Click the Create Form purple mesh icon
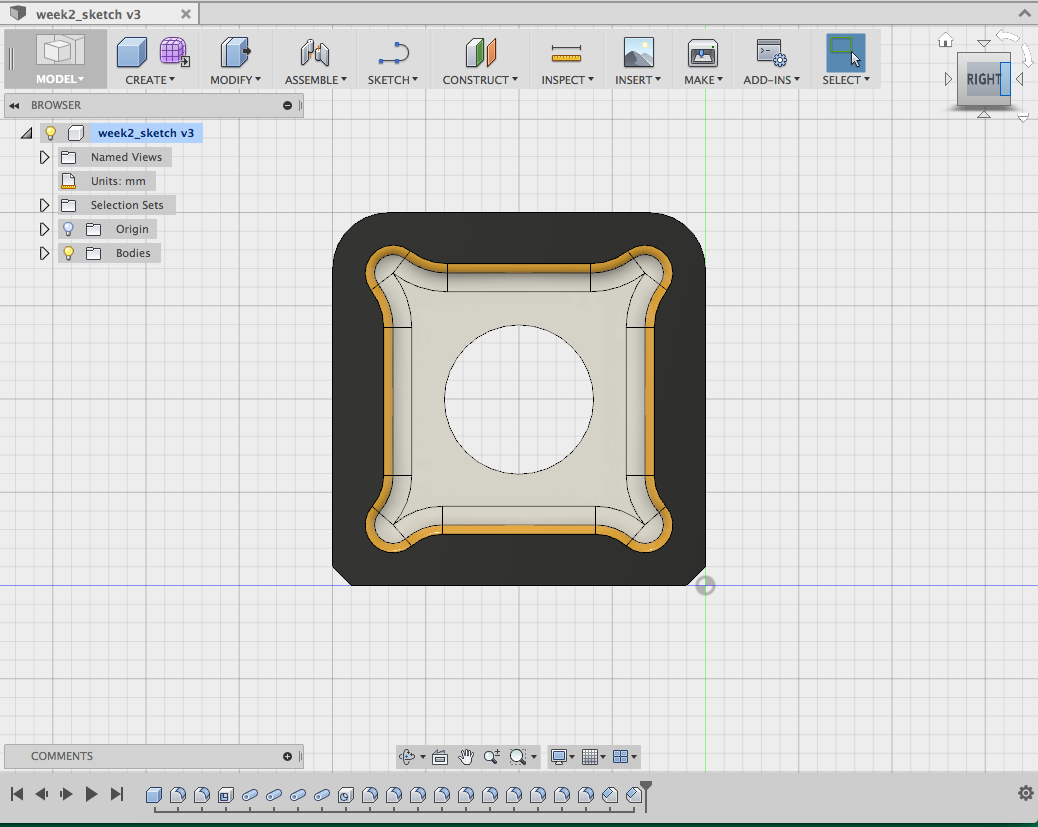The width and height of the screenshot is (1038, 827). coord(174,52)
